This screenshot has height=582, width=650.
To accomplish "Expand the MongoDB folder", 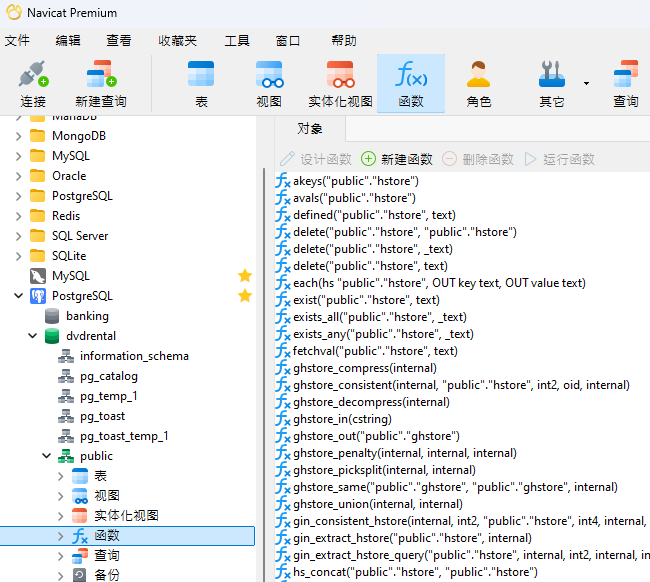I will pyautogui.click(x=18, y=136).
